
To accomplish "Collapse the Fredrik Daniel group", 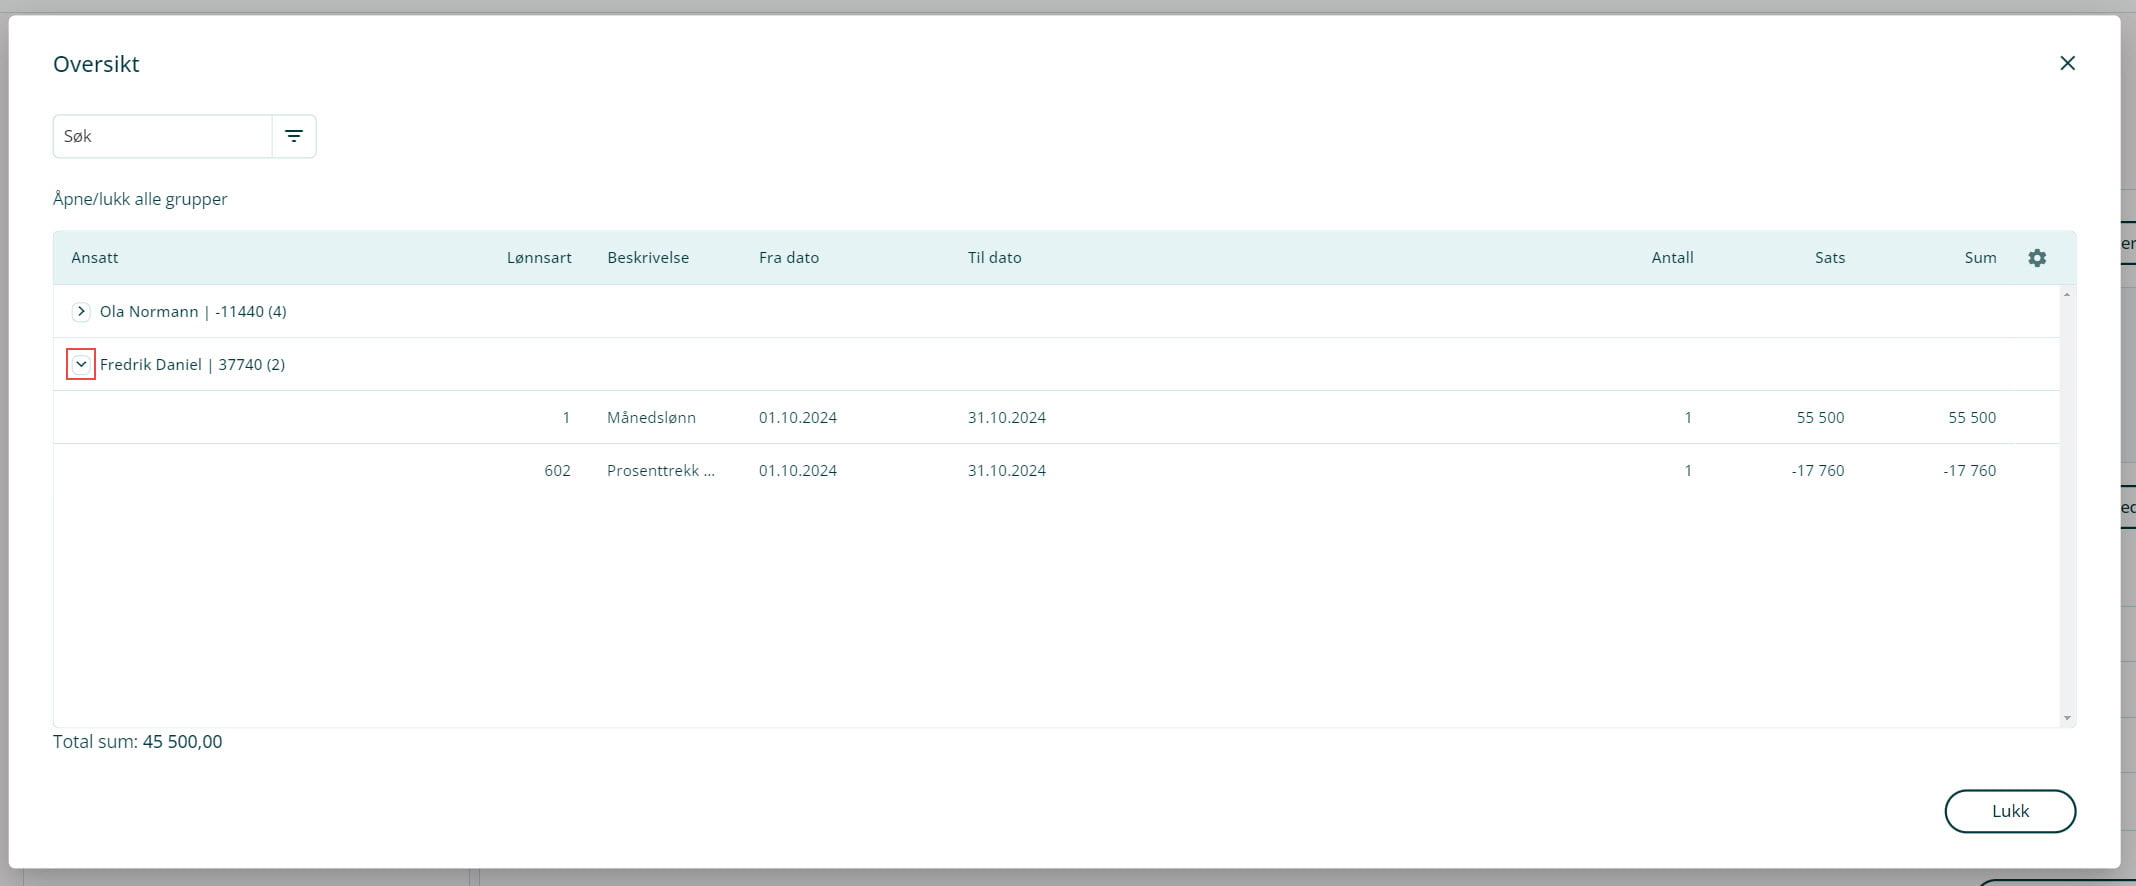I will click(81, 365).
